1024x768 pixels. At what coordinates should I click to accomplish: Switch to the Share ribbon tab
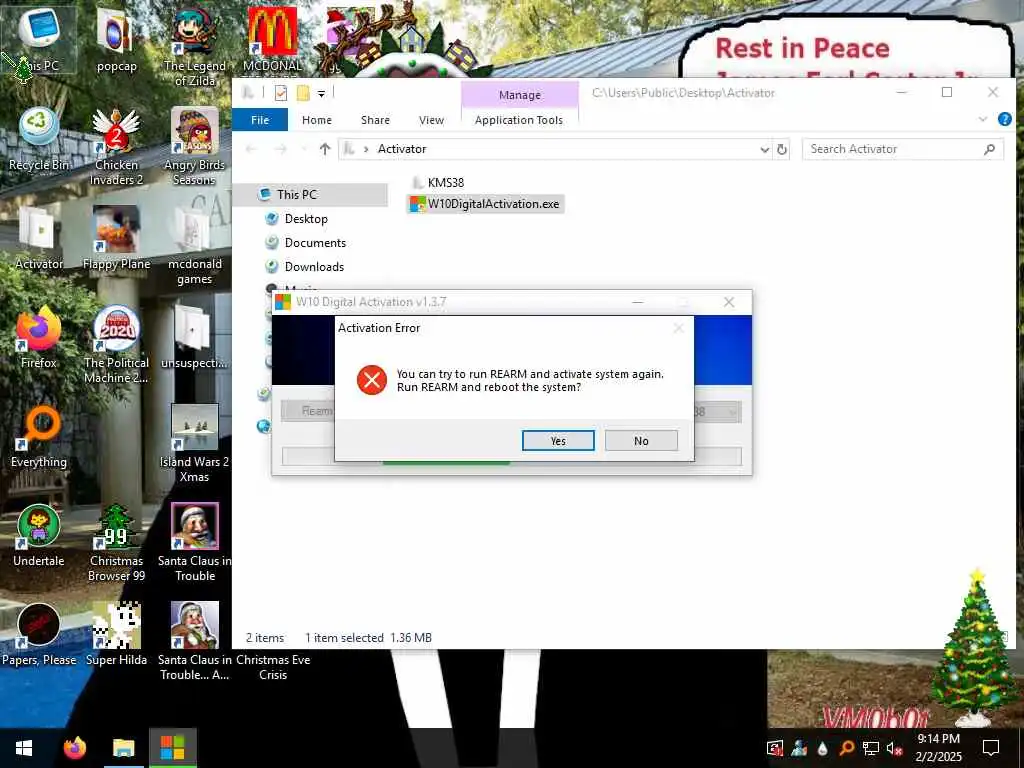coord(375,120)
